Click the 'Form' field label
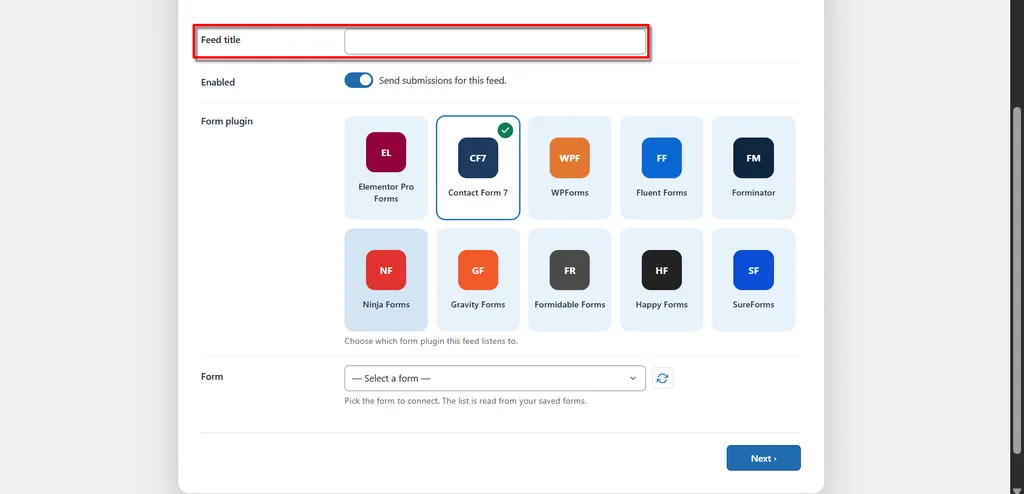 212,376
